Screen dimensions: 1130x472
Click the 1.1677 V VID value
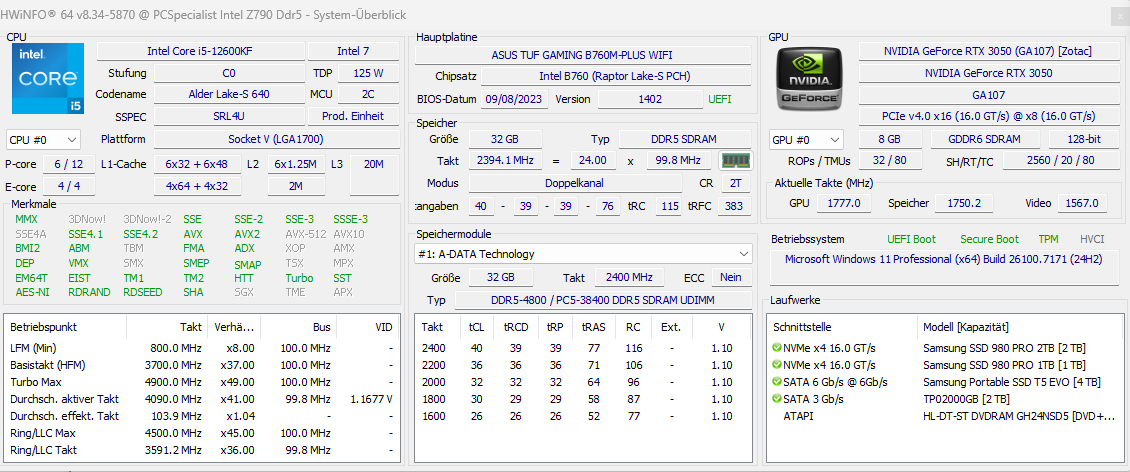pyautogui.click(x=370, y=399)
